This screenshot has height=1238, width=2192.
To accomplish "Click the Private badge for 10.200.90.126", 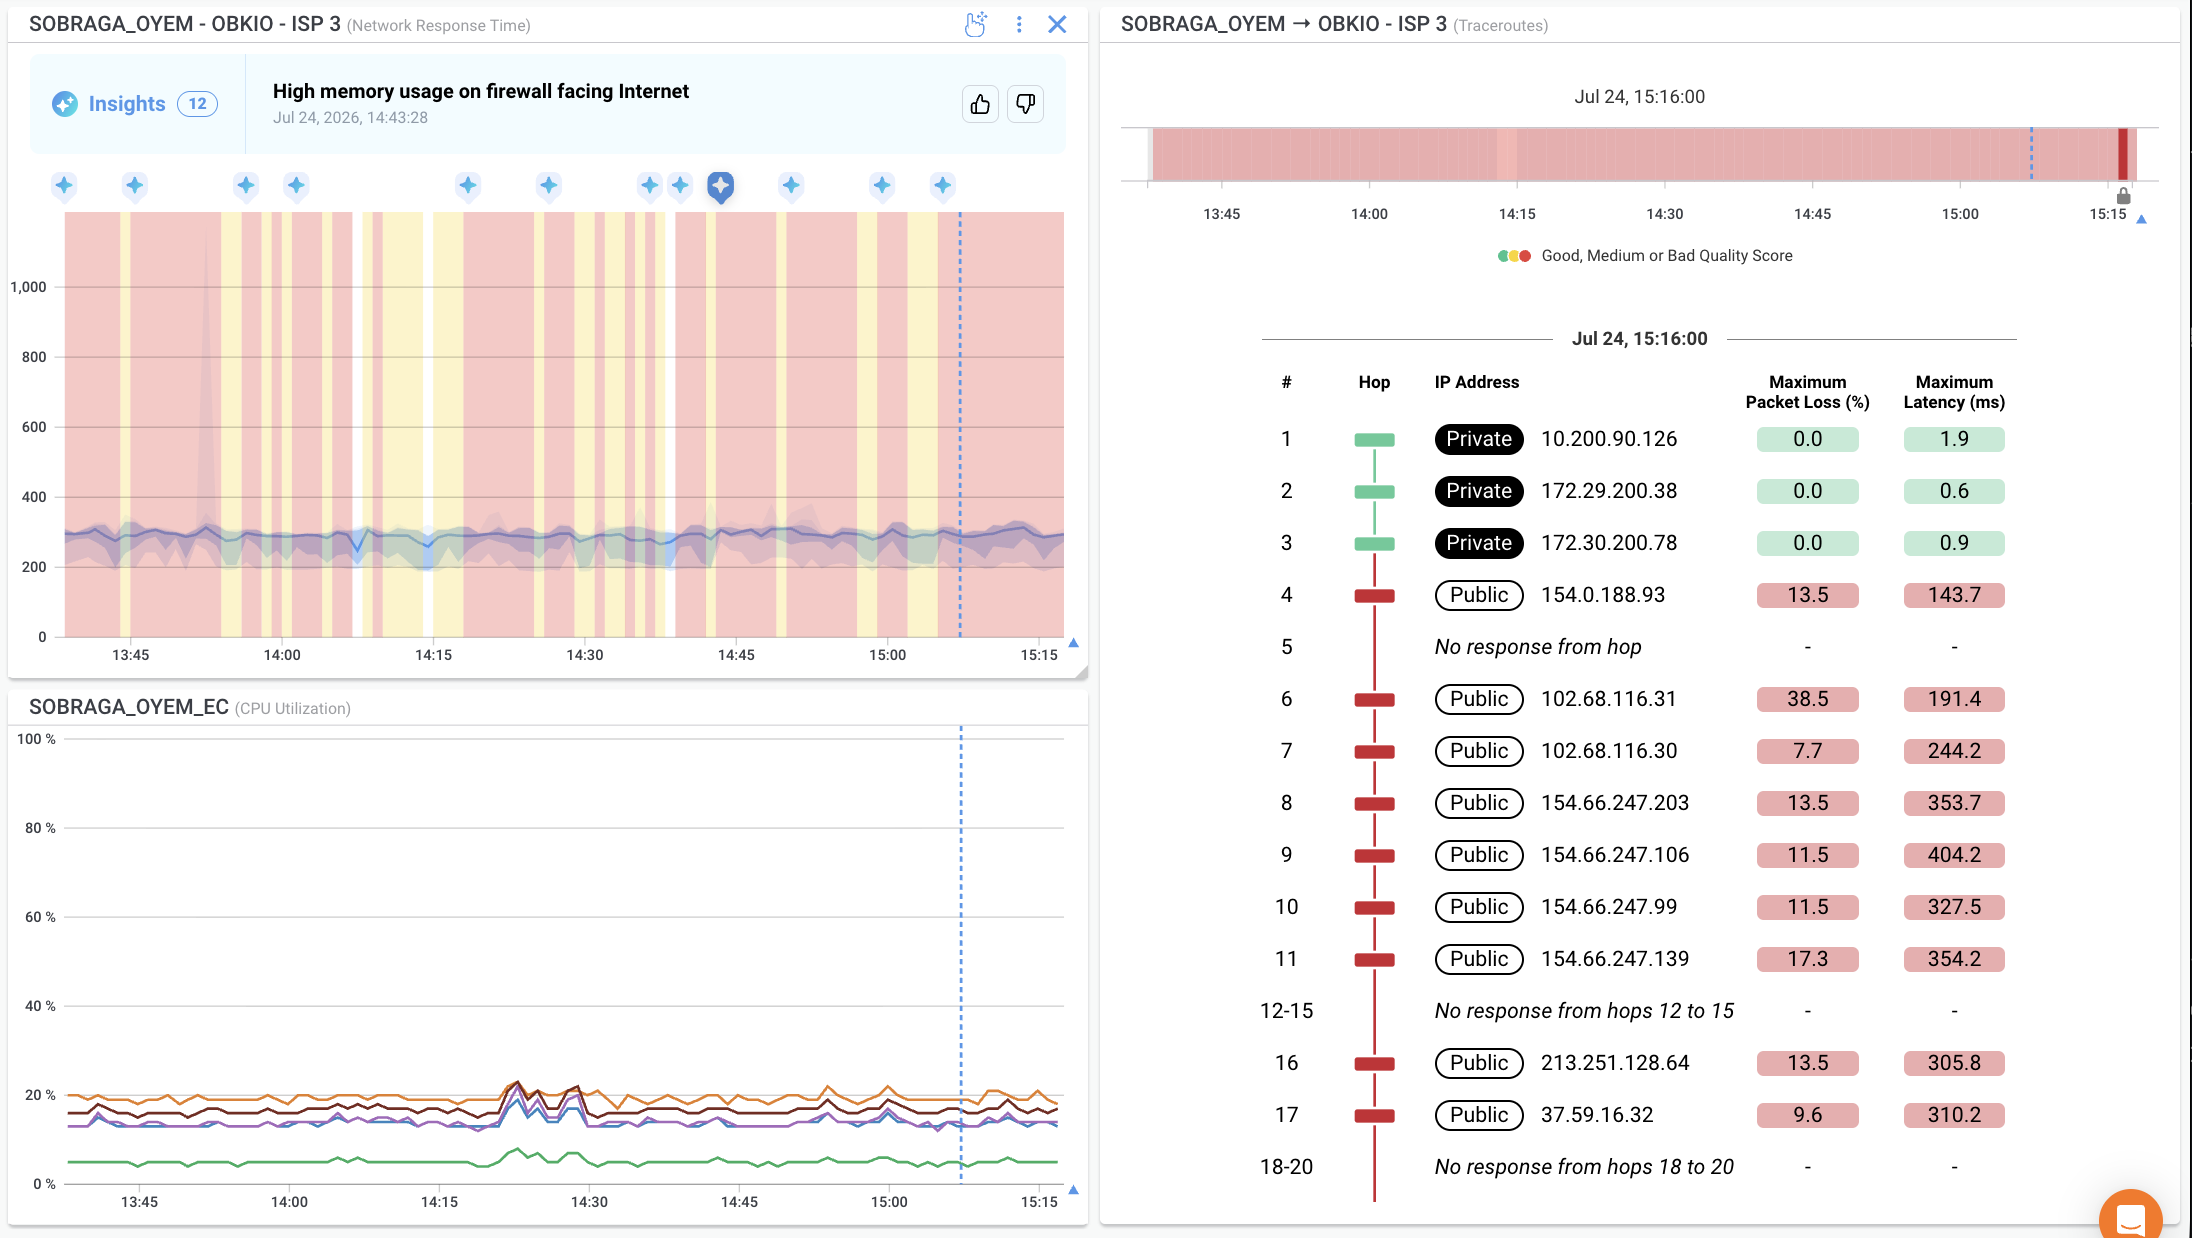I will click(x=1479, y=439).
